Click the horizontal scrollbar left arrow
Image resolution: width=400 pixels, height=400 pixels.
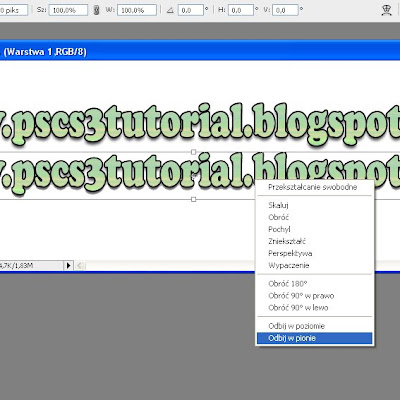point(80,266)
